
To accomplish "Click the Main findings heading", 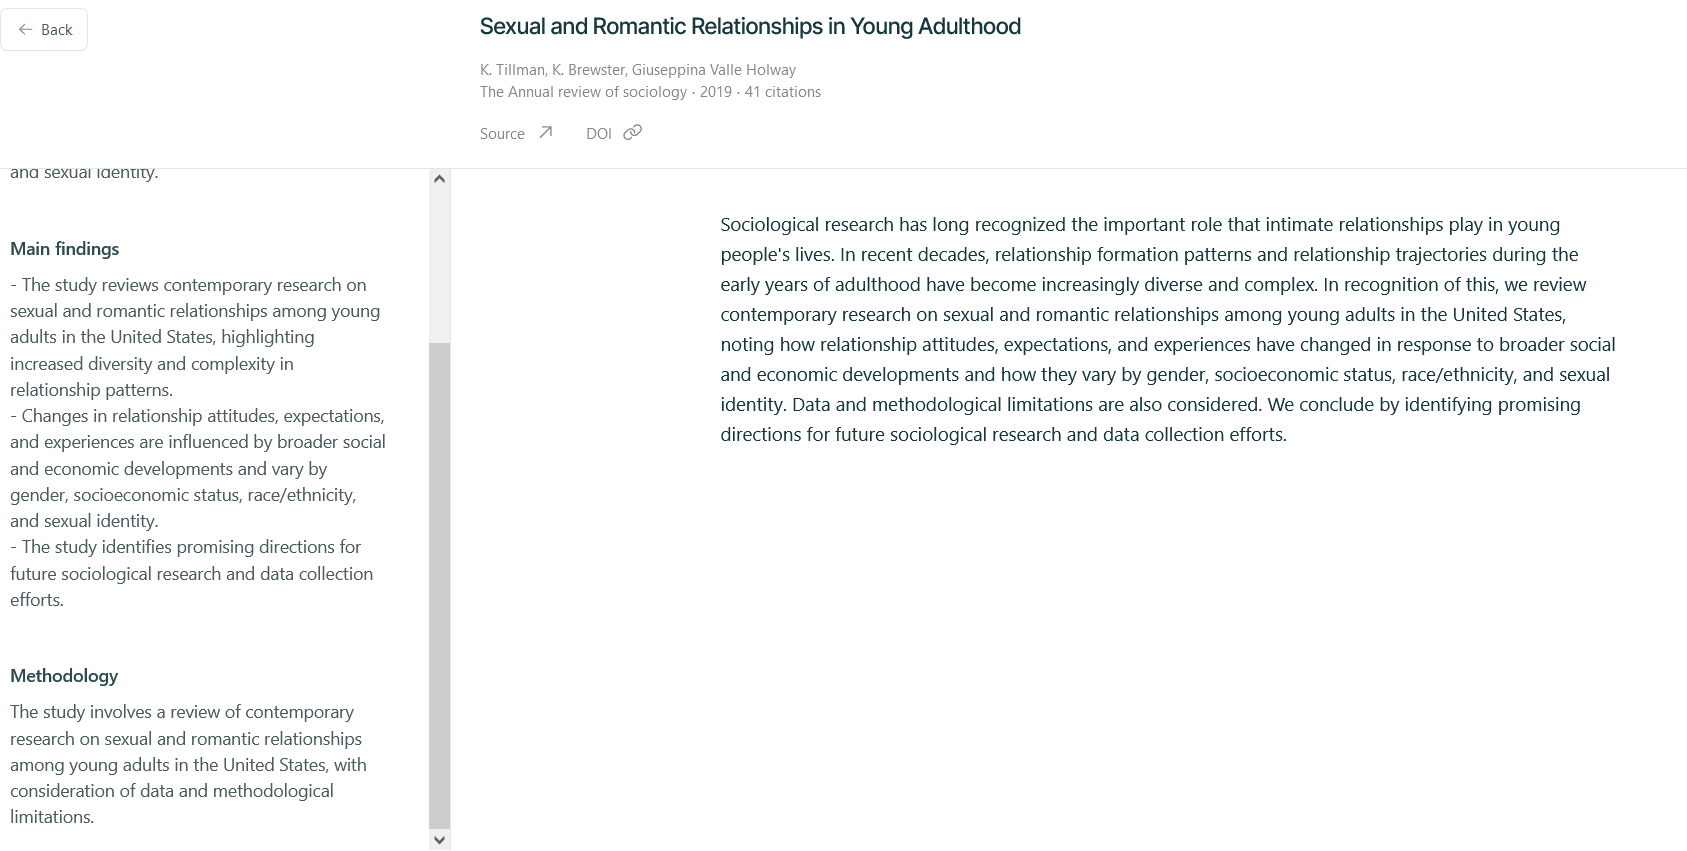I will point(65,249).
